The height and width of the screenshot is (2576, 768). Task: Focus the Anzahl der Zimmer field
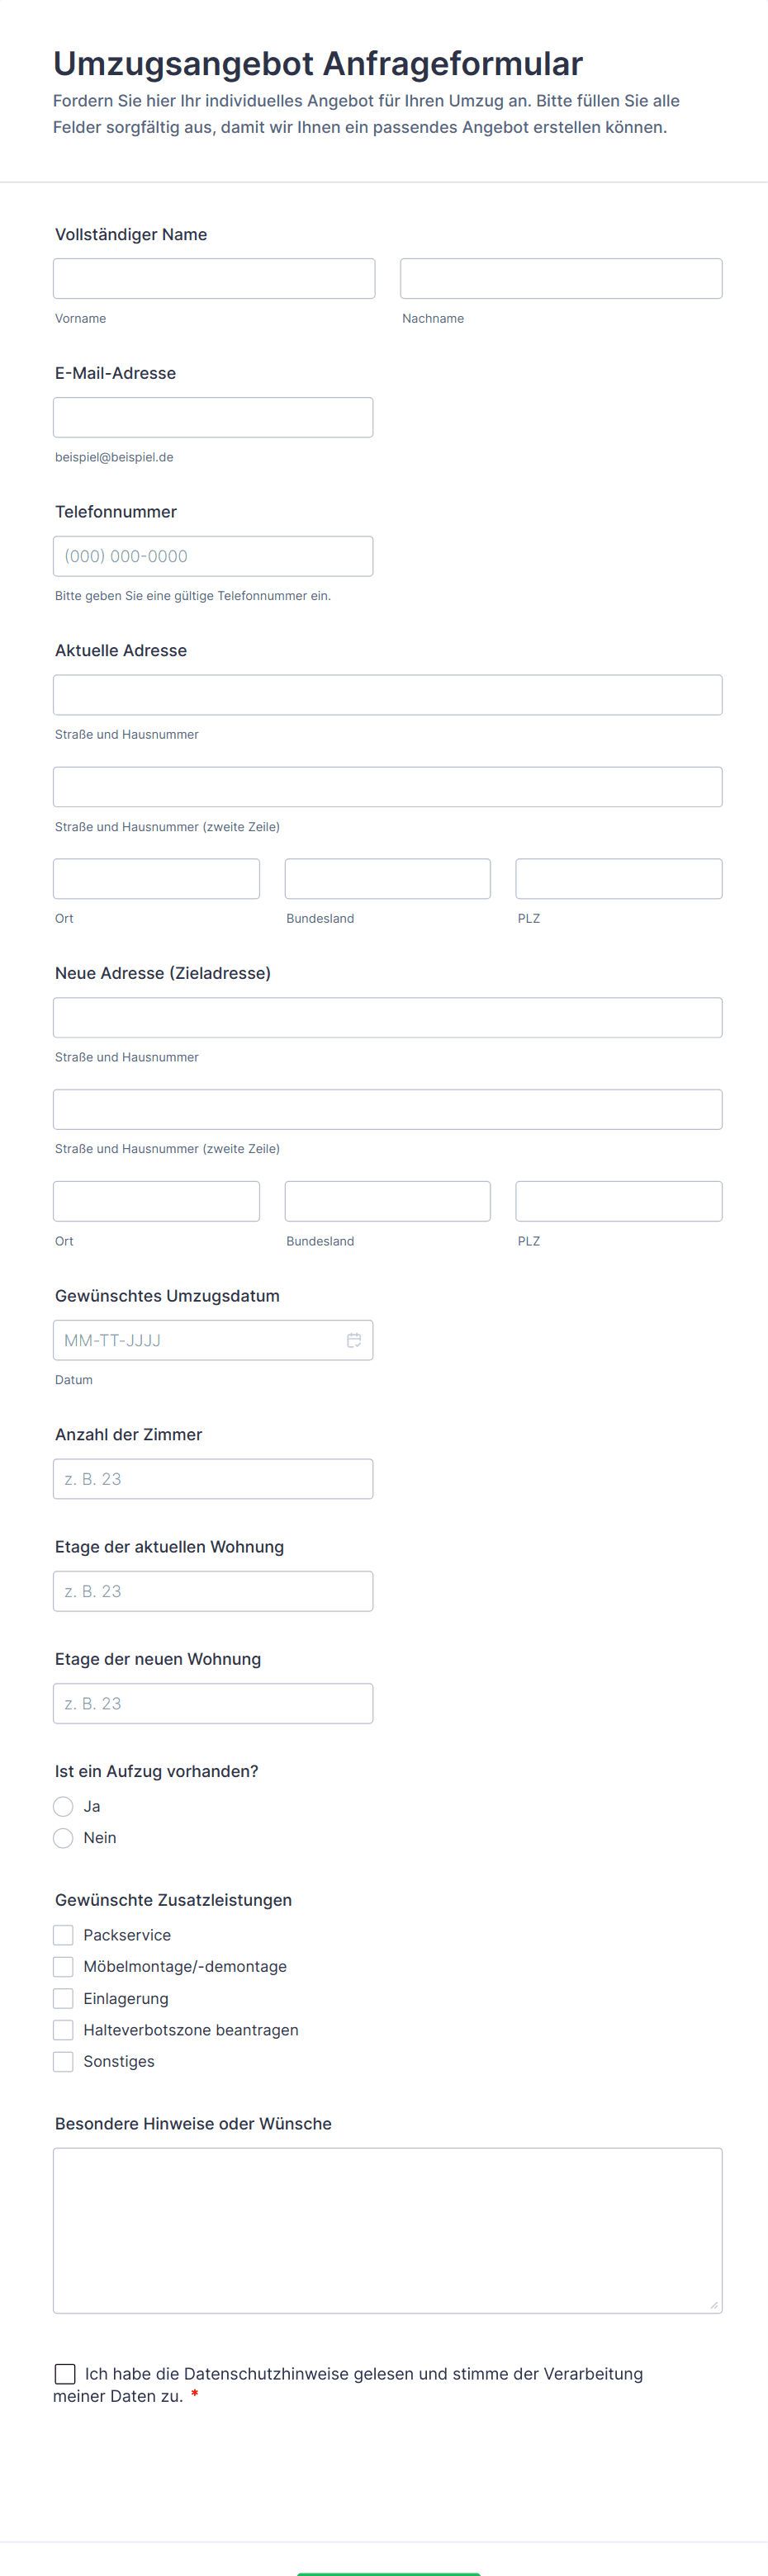click(x=213, y=1479)
